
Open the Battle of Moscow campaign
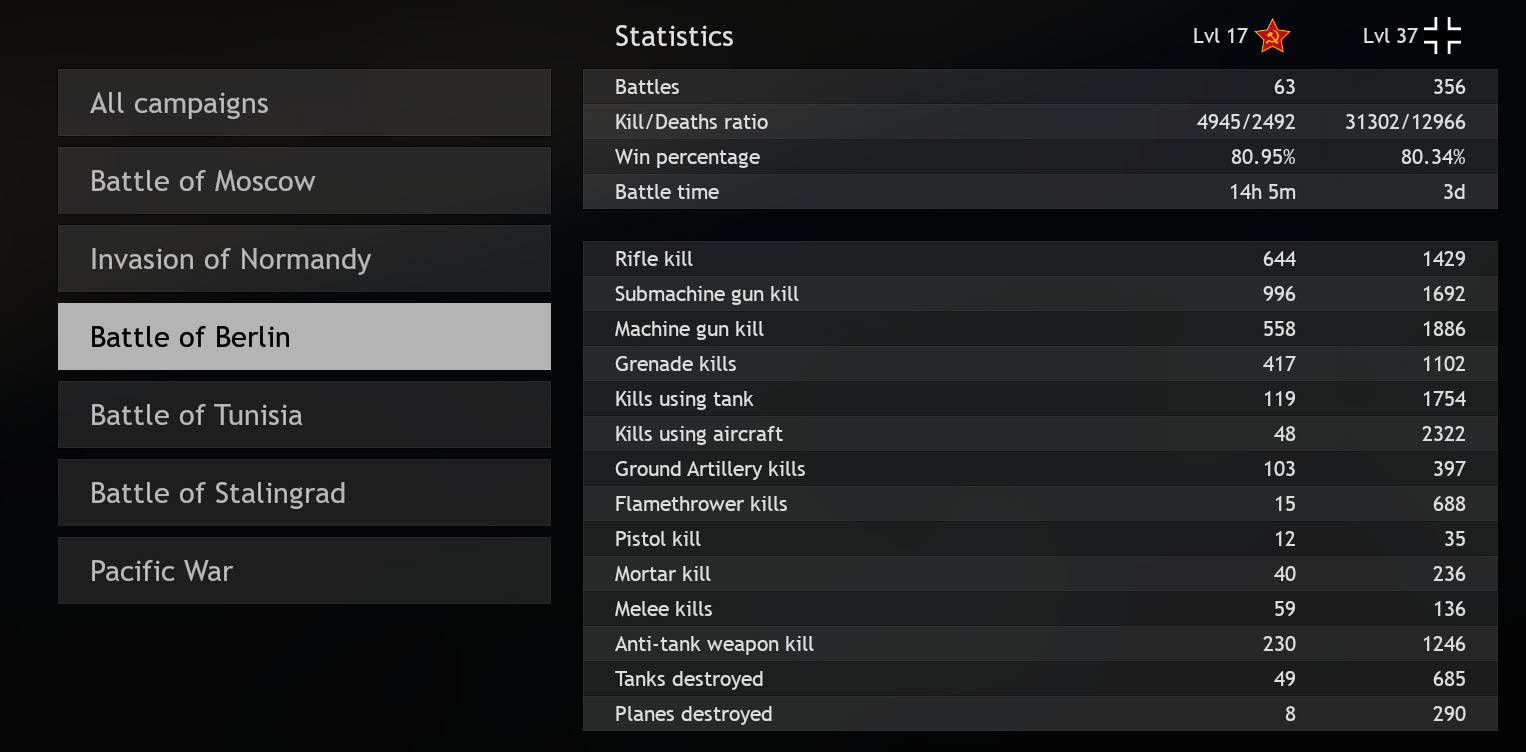pos(304,181)
